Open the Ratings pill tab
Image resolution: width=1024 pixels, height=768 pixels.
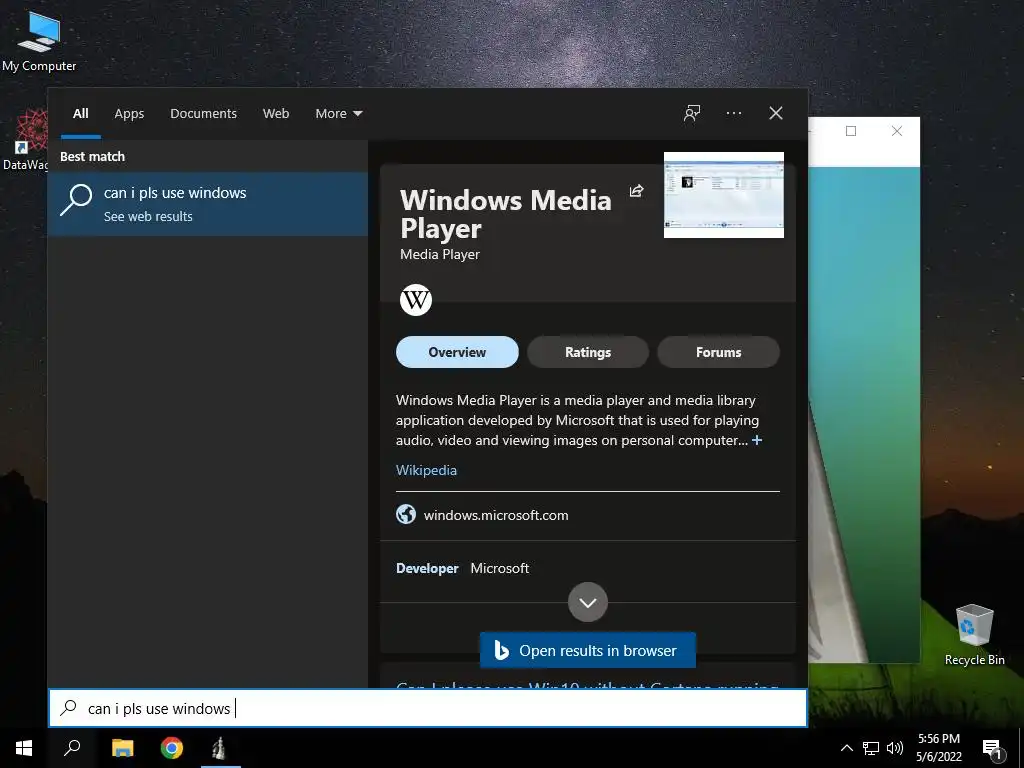click(x=588, y=352)
